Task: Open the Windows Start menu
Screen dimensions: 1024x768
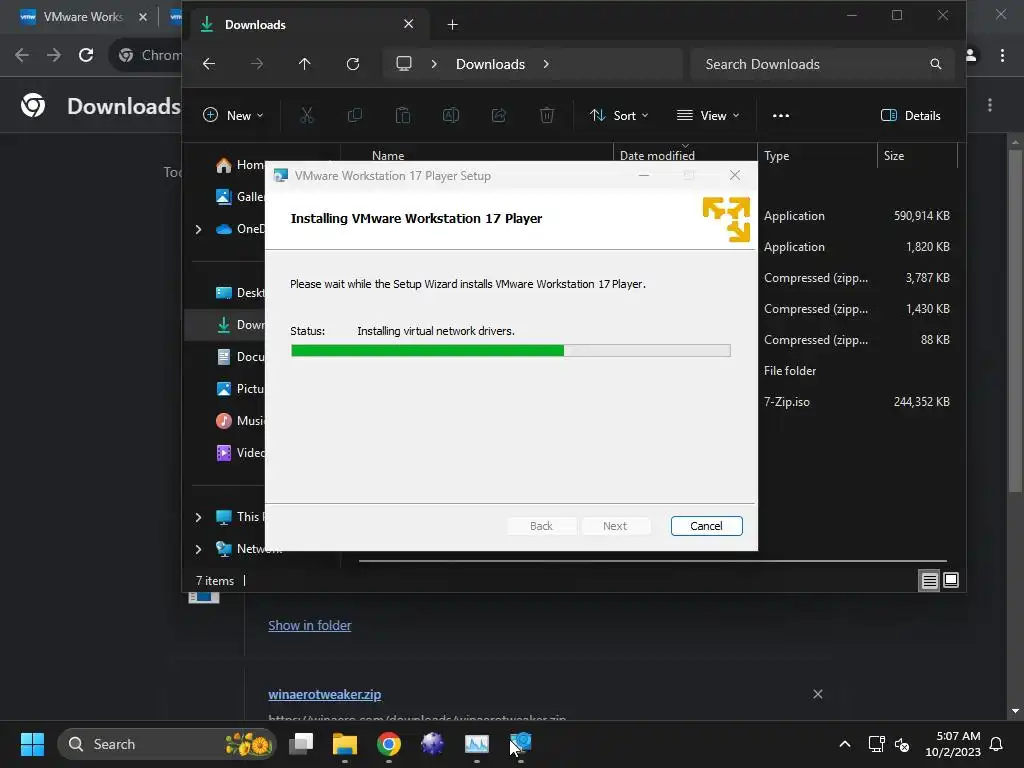Action: 32,744
